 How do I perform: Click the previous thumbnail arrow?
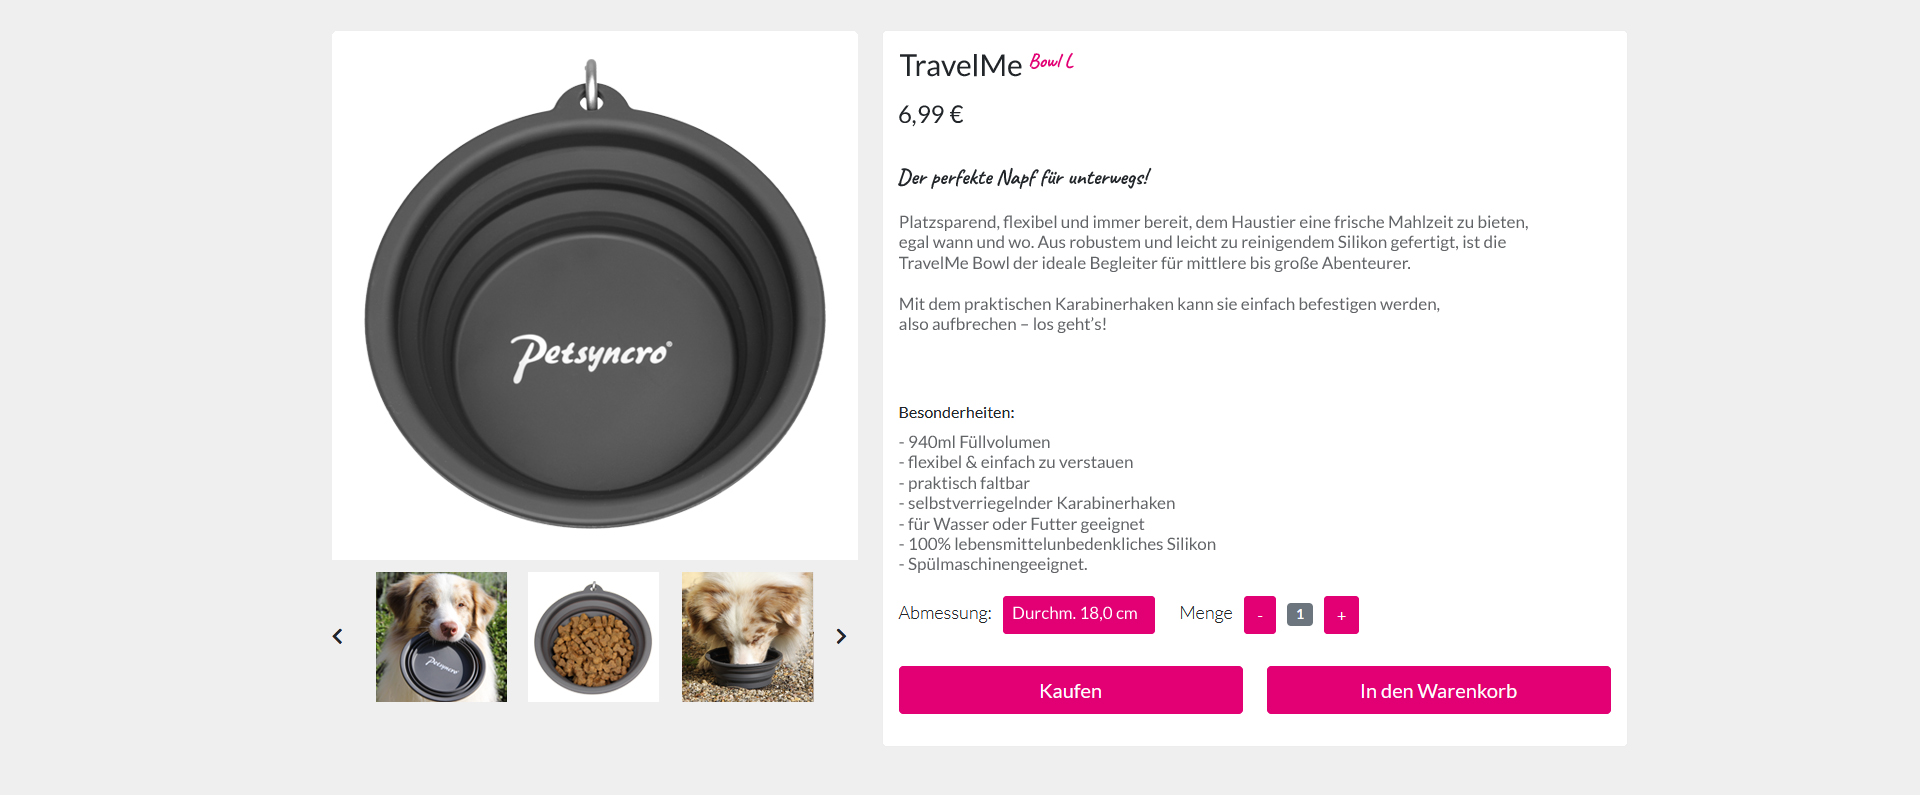[x=338, y=637]
